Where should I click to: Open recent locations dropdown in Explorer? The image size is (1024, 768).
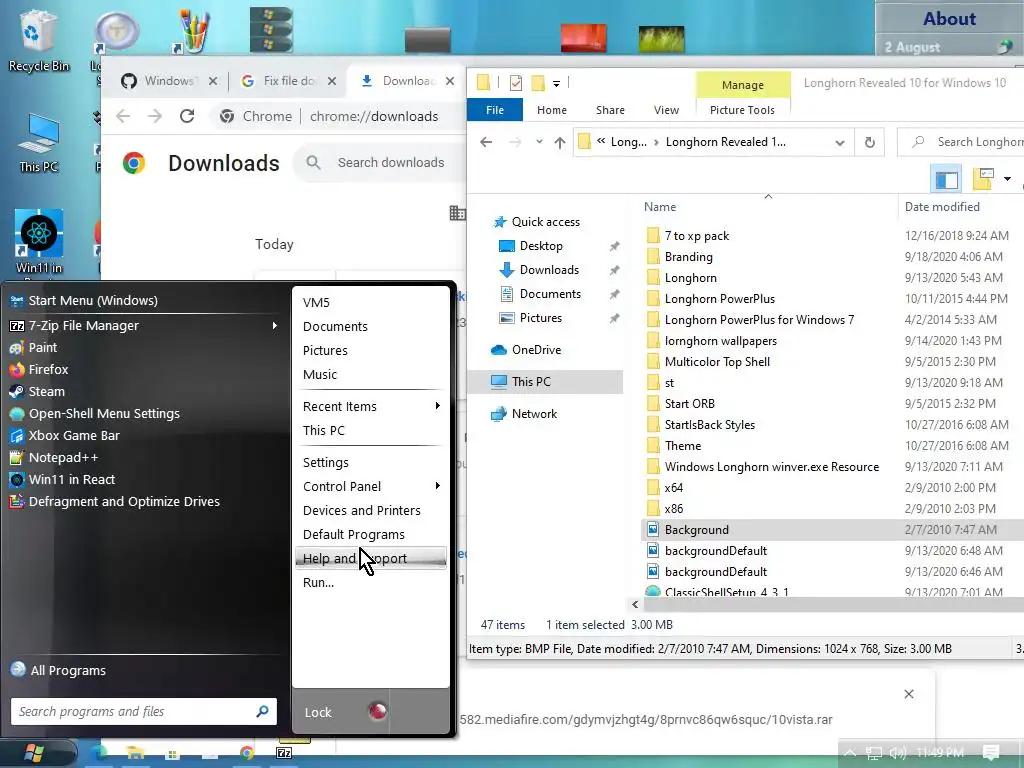click(539, 142)
